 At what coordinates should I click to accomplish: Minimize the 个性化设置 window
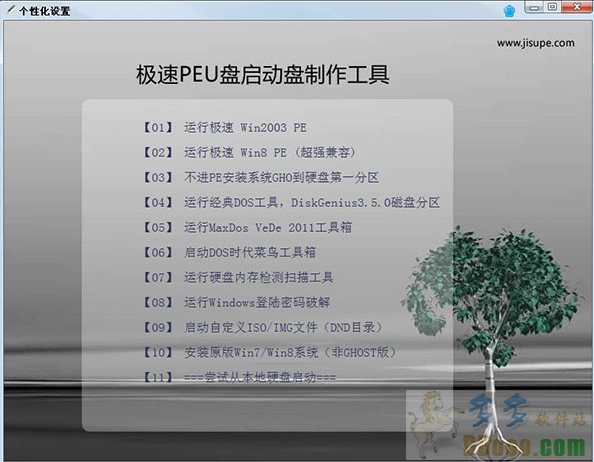click(x=534, y=7)
